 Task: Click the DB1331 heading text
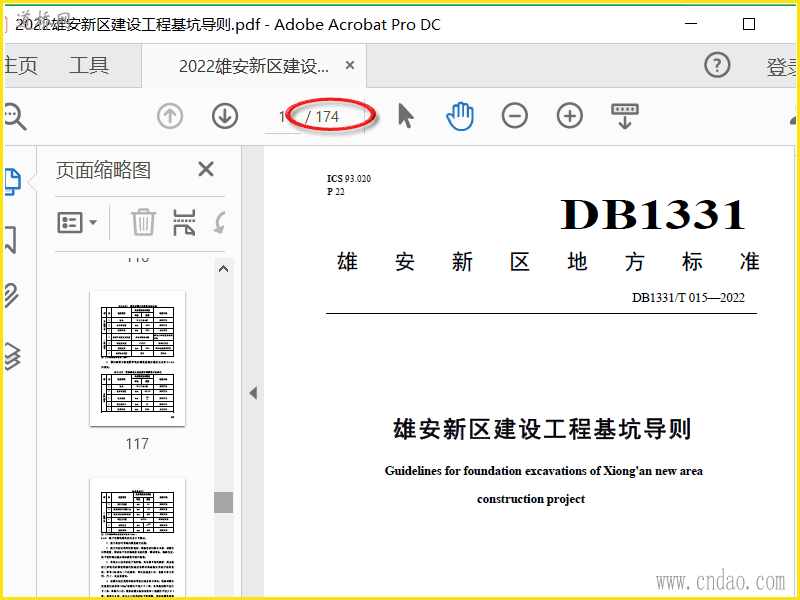pos(653,214)
